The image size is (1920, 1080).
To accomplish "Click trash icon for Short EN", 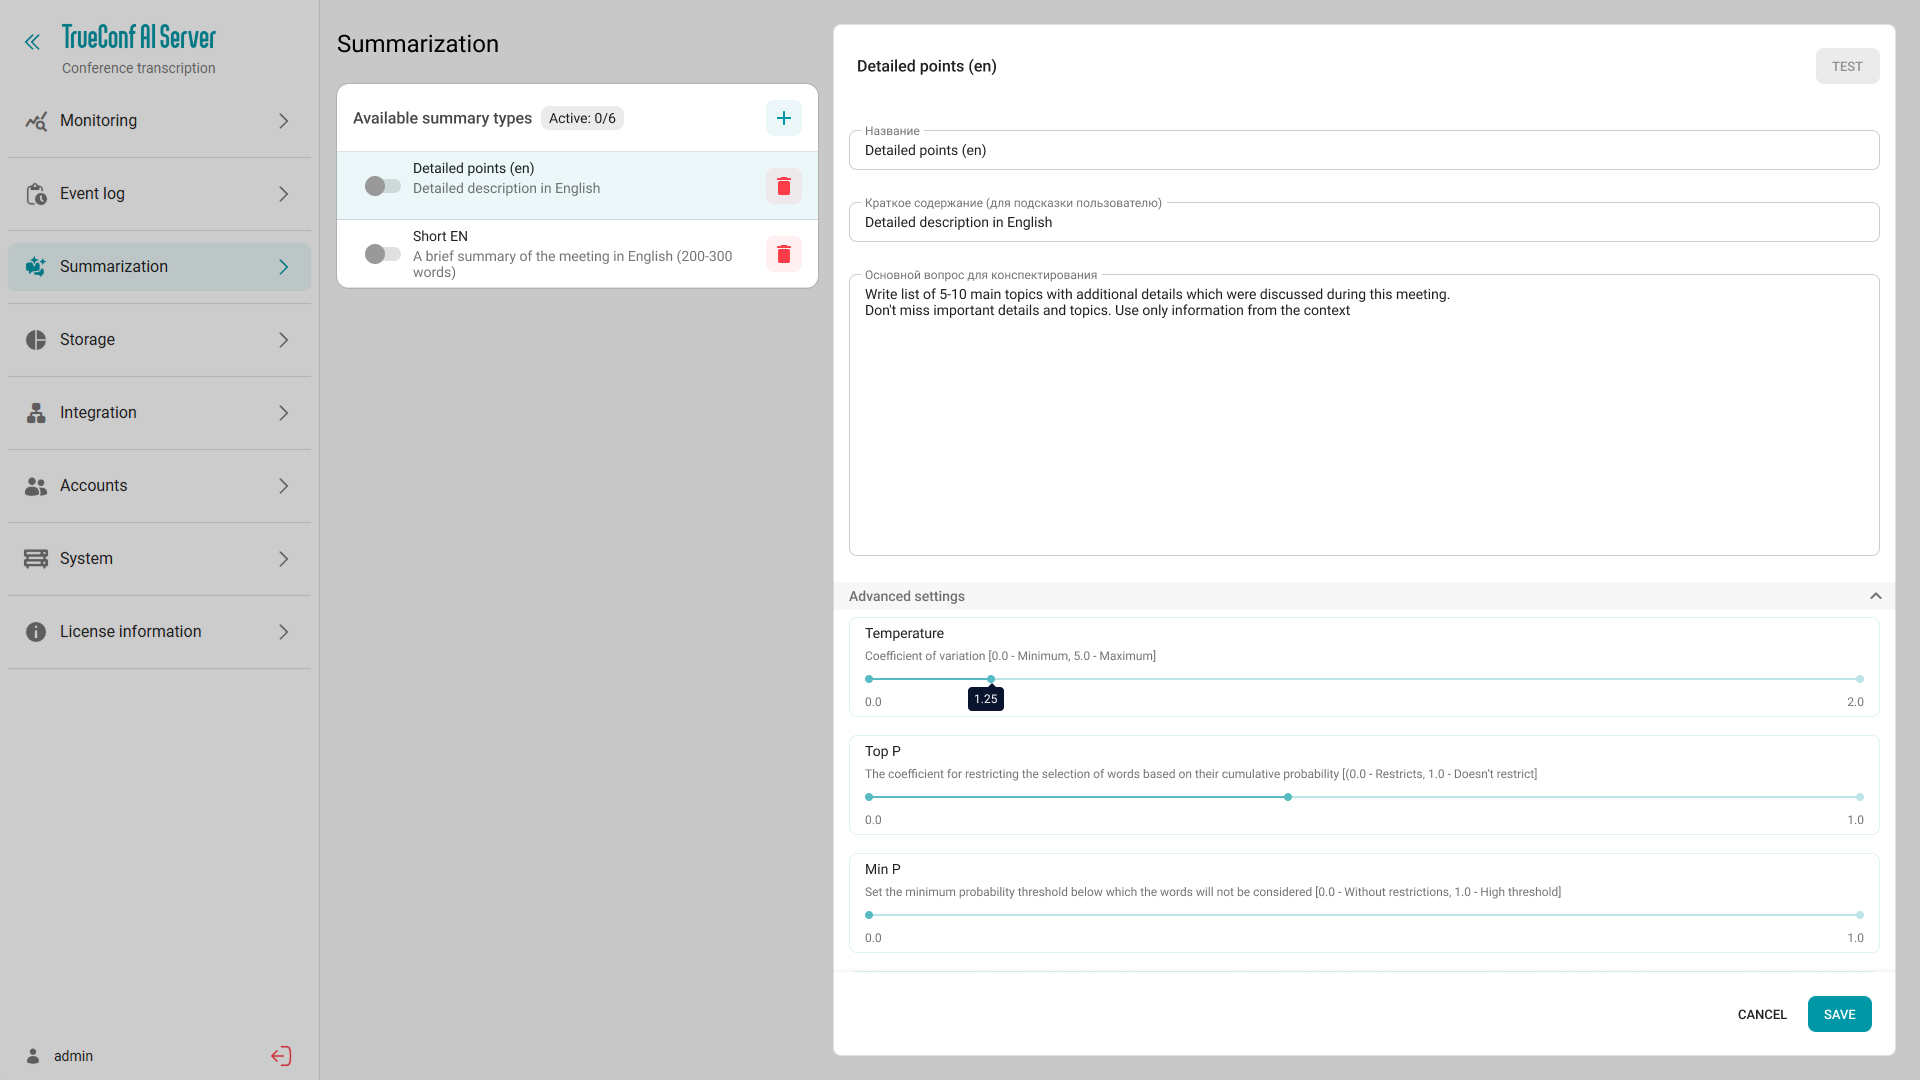I will pyautogui.click(x=783, y=254).
